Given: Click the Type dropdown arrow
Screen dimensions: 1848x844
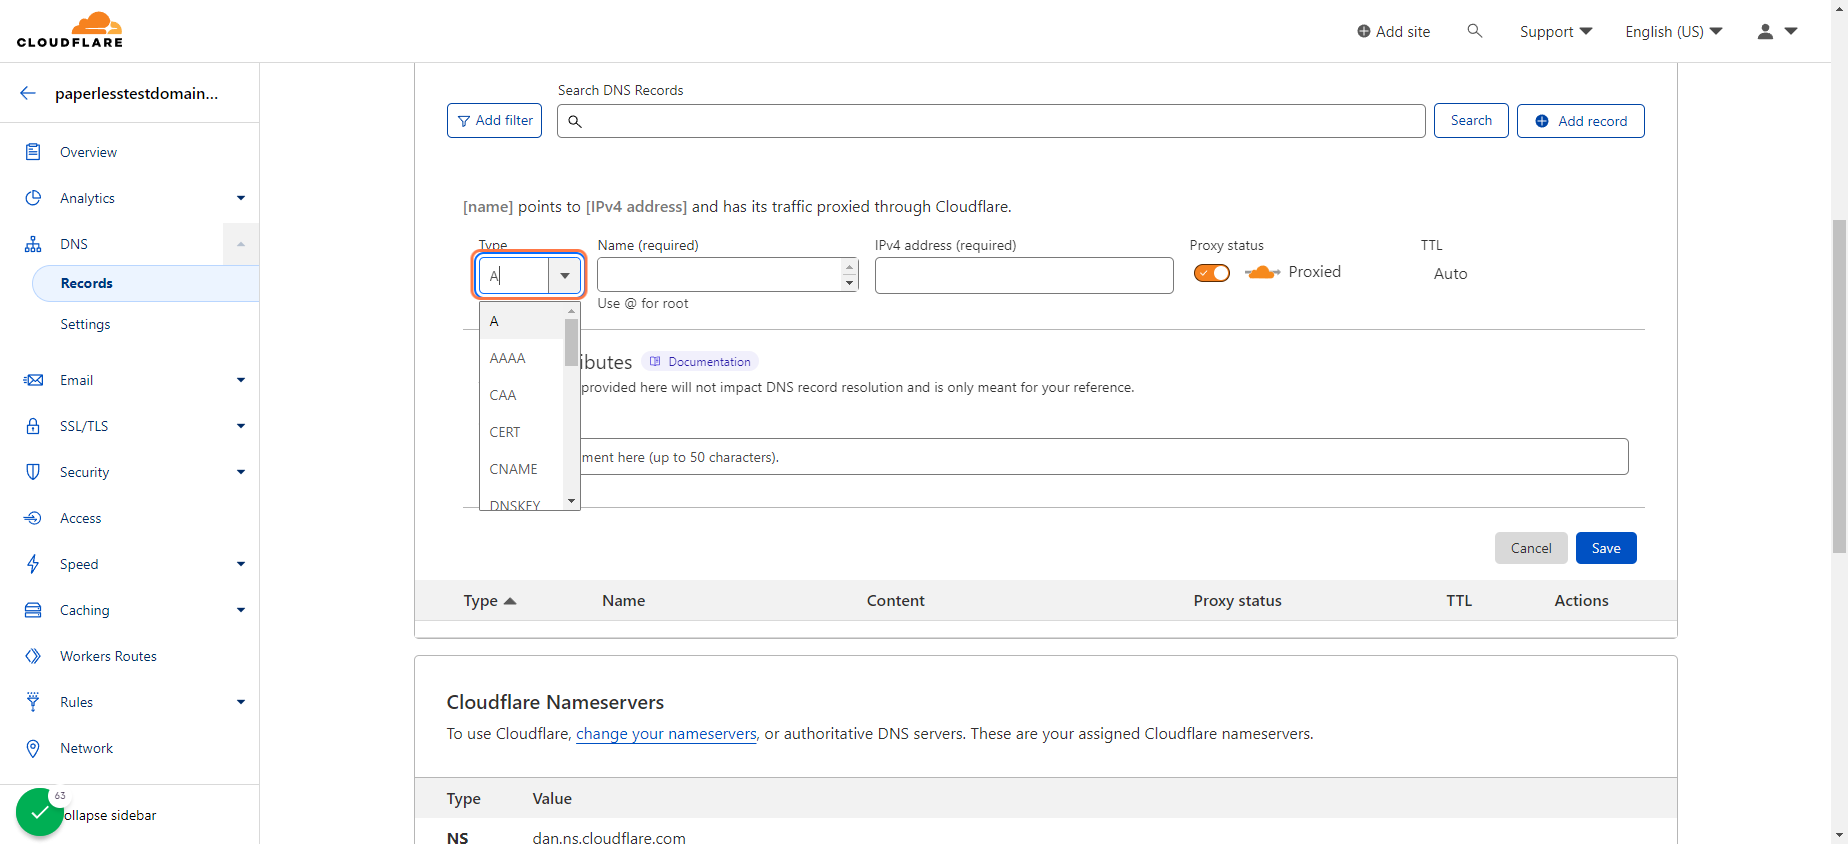Looking at the screenshot, I should [565, 276].
